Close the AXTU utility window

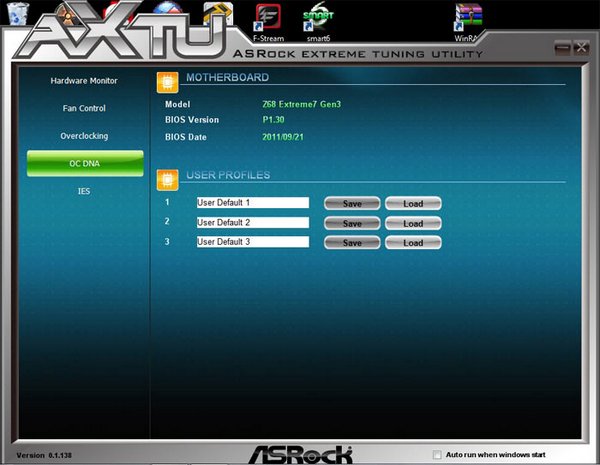581,48
